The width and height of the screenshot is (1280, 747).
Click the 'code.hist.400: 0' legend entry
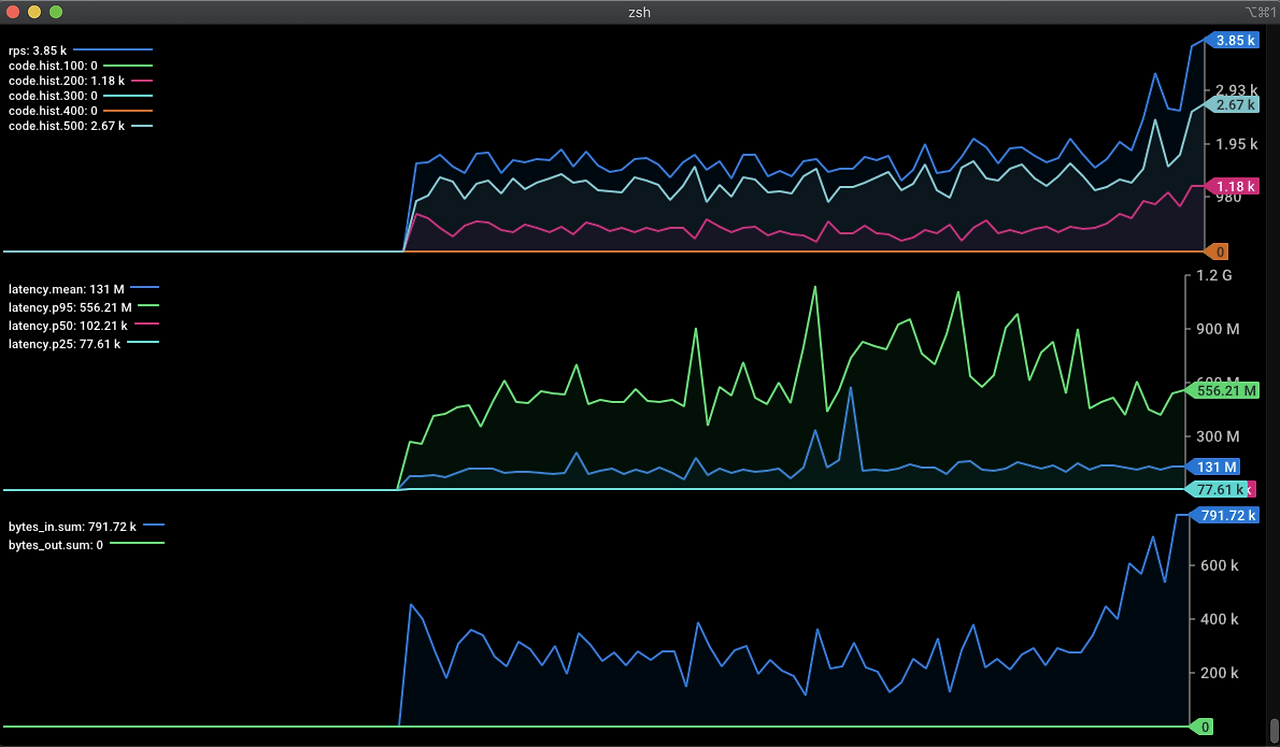[x=80, y=110]
